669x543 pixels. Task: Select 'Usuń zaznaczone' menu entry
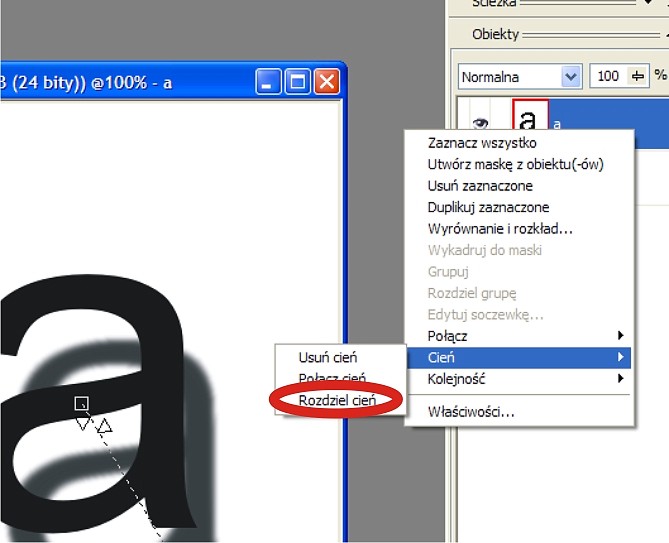click(x=480, y=186)
